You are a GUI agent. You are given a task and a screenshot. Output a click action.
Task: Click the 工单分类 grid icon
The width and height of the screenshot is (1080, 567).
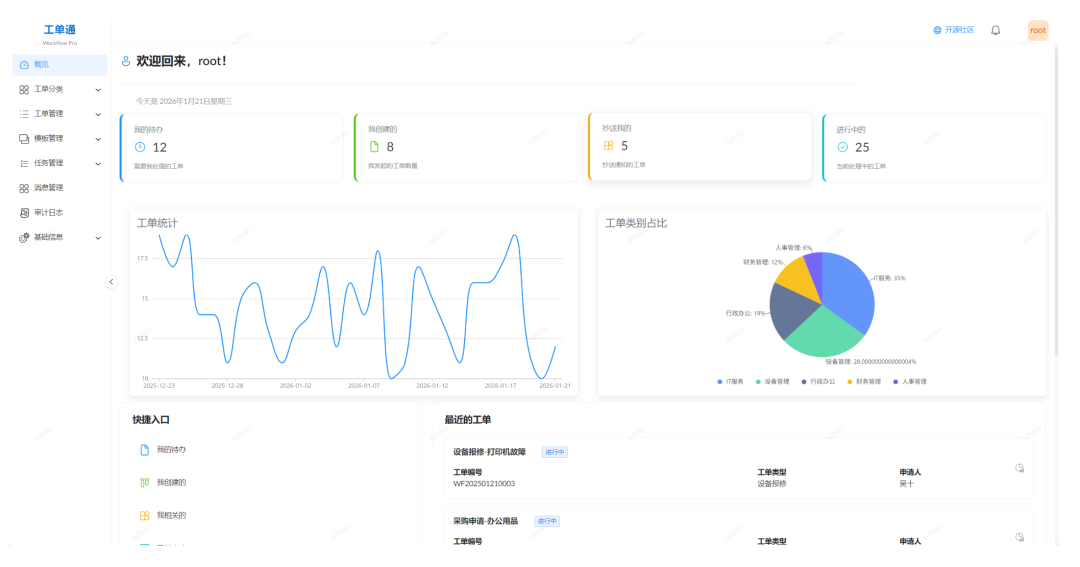click(x=24, y=90)
